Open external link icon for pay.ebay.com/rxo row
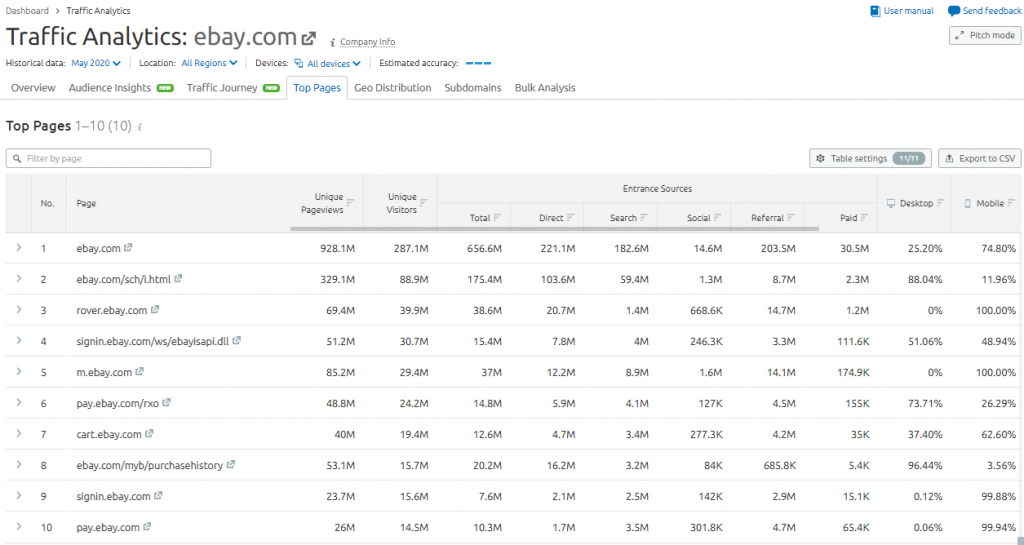The image size is (1024, 545). tap(166, 403)
